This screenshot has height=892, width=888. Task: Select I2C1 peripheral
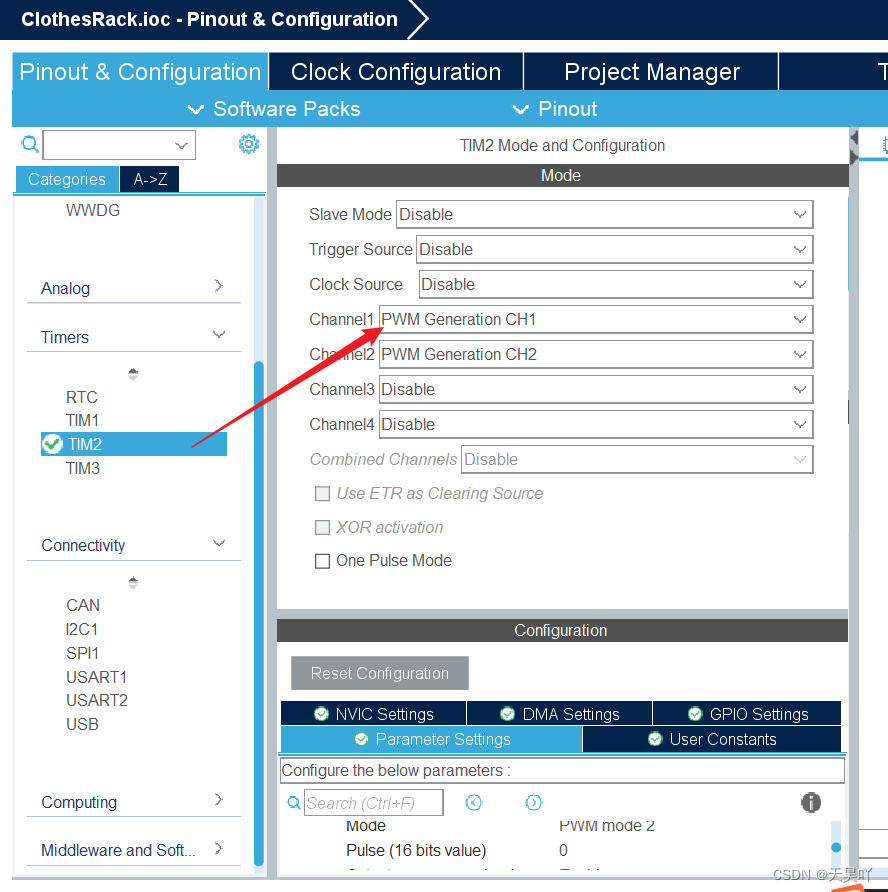click(82, 629)
